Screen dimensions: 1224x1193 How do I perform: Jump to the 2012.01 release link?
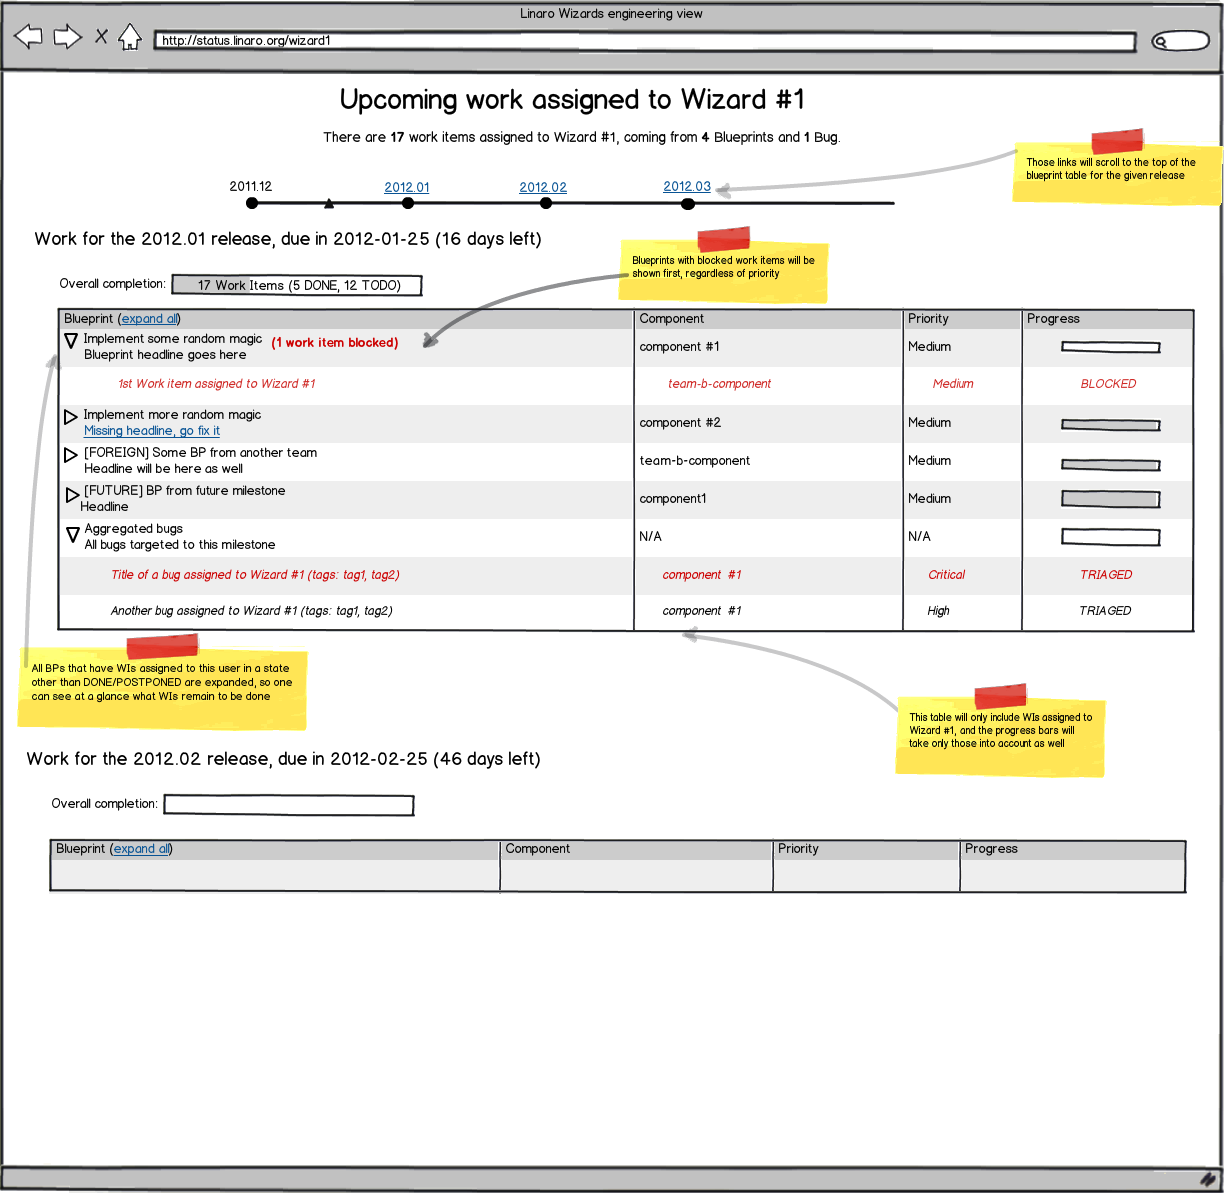click(407, 187)
